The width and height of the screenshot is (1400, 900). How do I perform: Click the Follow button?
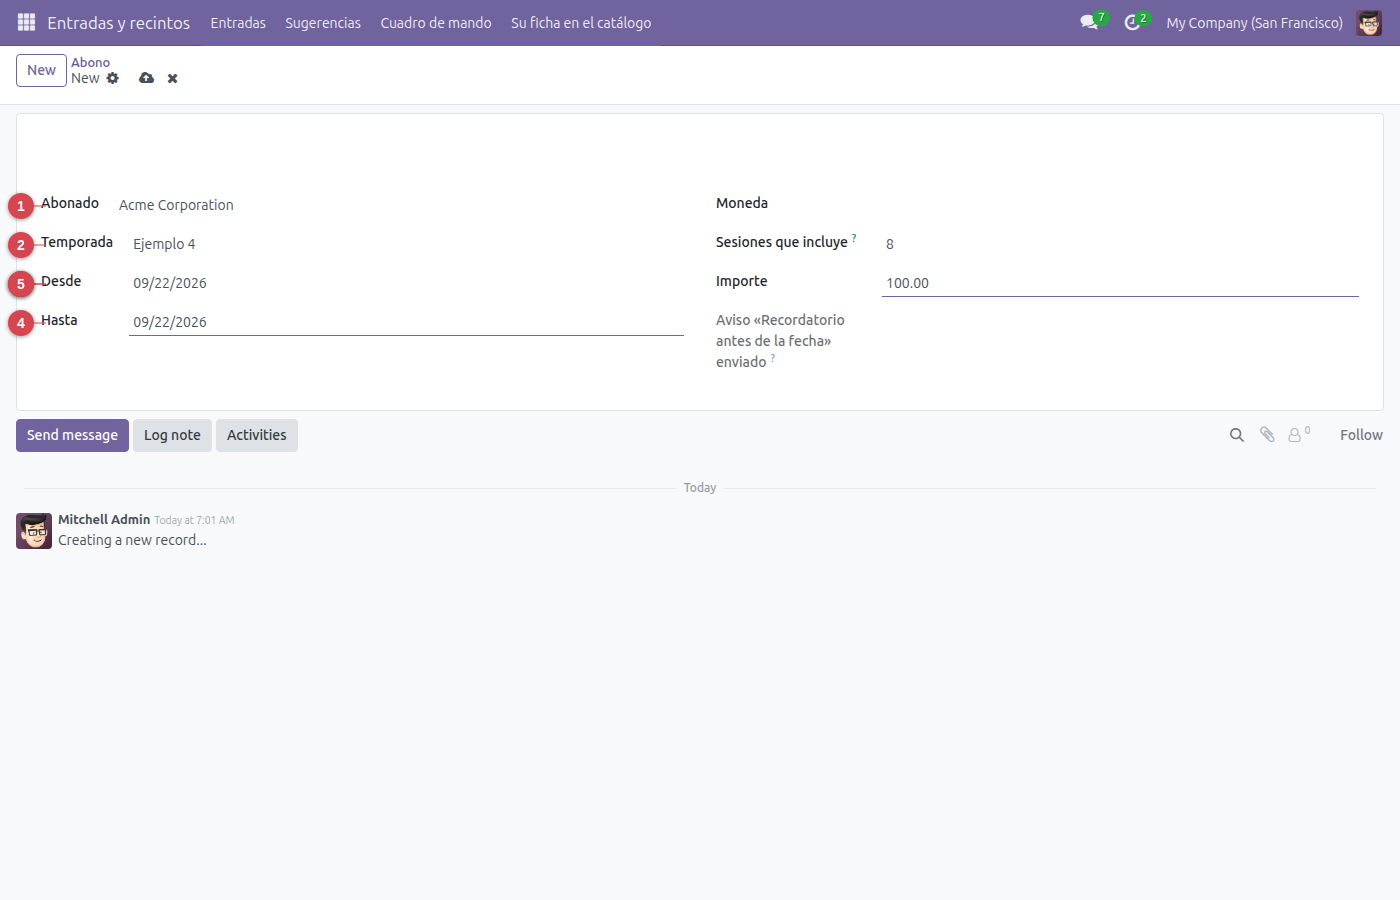point(1361,435)
